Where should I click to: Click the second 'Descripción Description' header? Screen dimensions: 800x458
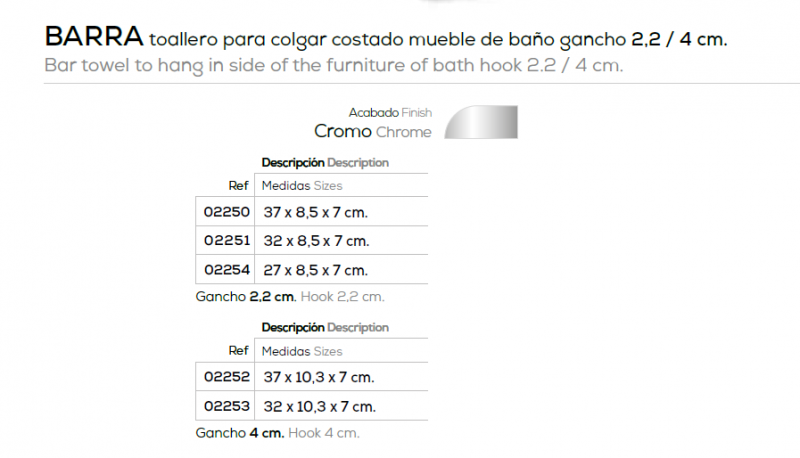[x=325, y=327]
